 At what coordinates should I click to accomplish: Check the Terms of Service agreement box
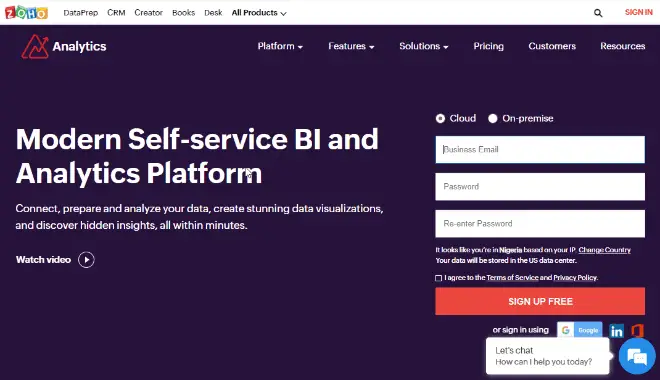coord(439,278)
